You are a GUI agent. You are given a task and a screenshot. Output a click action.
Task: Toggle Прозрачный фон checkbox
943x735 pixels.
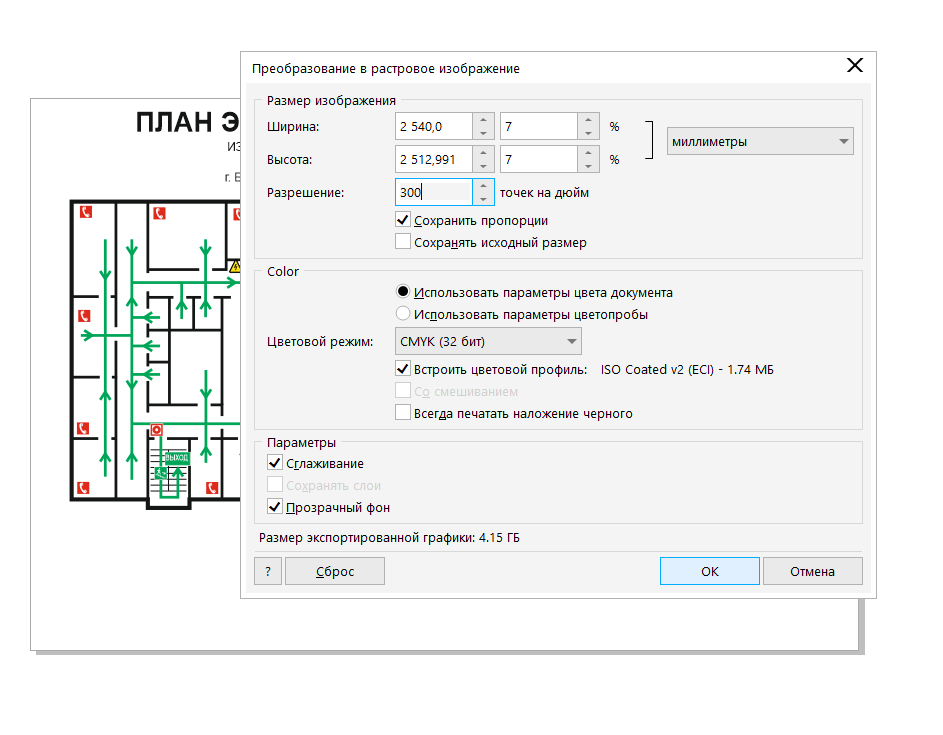point(275,506)
